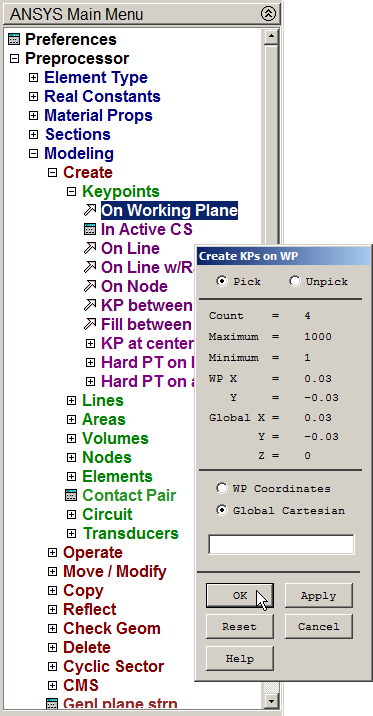This screenshot has height=716, width=373.
Task: Select the Pick radio button
Action: [x=221, y=281]
